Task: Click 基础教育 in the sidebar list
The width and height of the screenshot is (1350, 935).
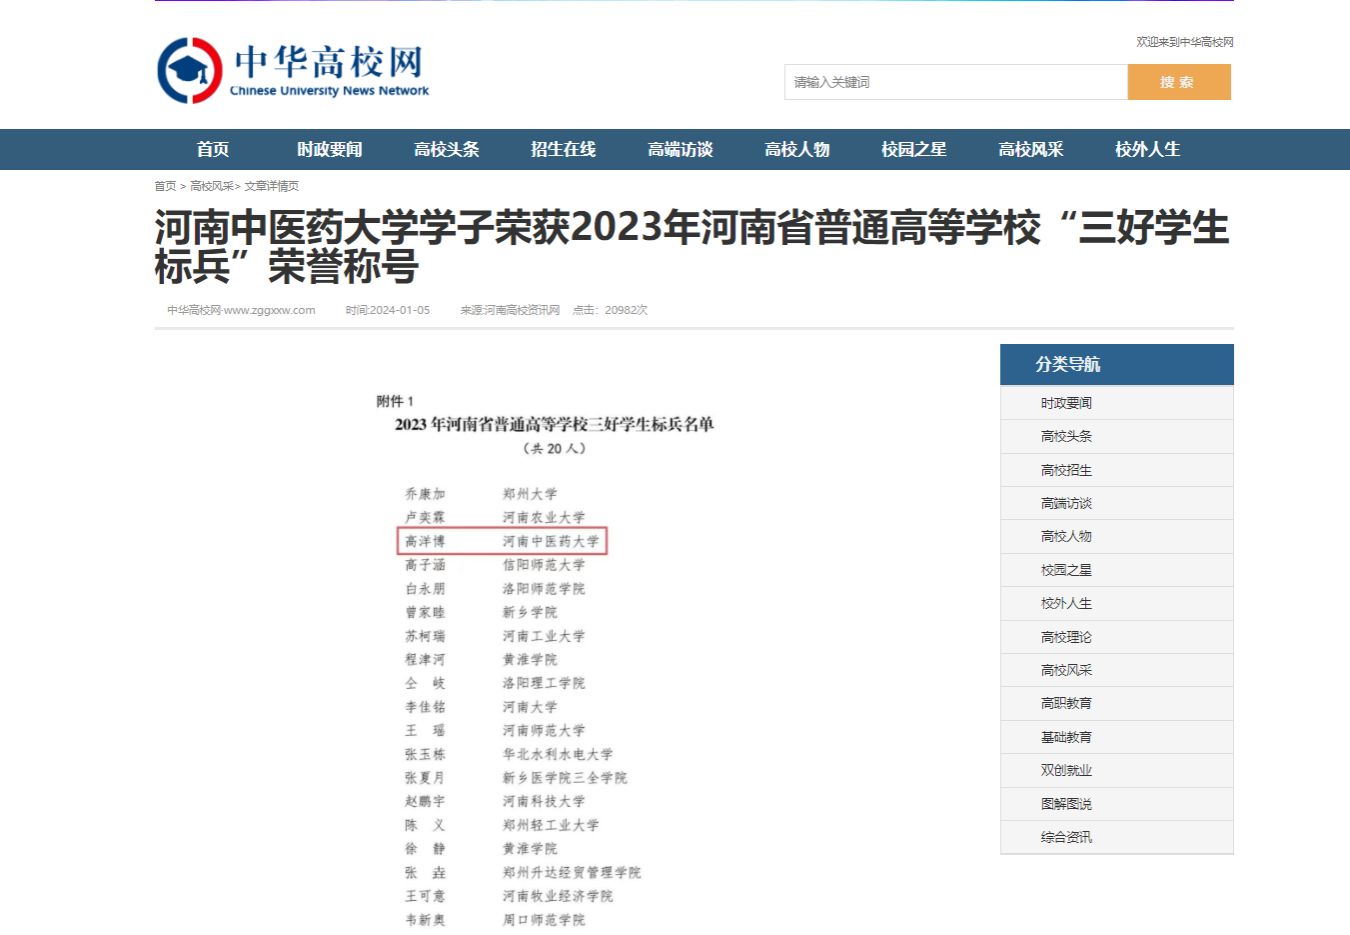Action: (x=1066, y=737)
